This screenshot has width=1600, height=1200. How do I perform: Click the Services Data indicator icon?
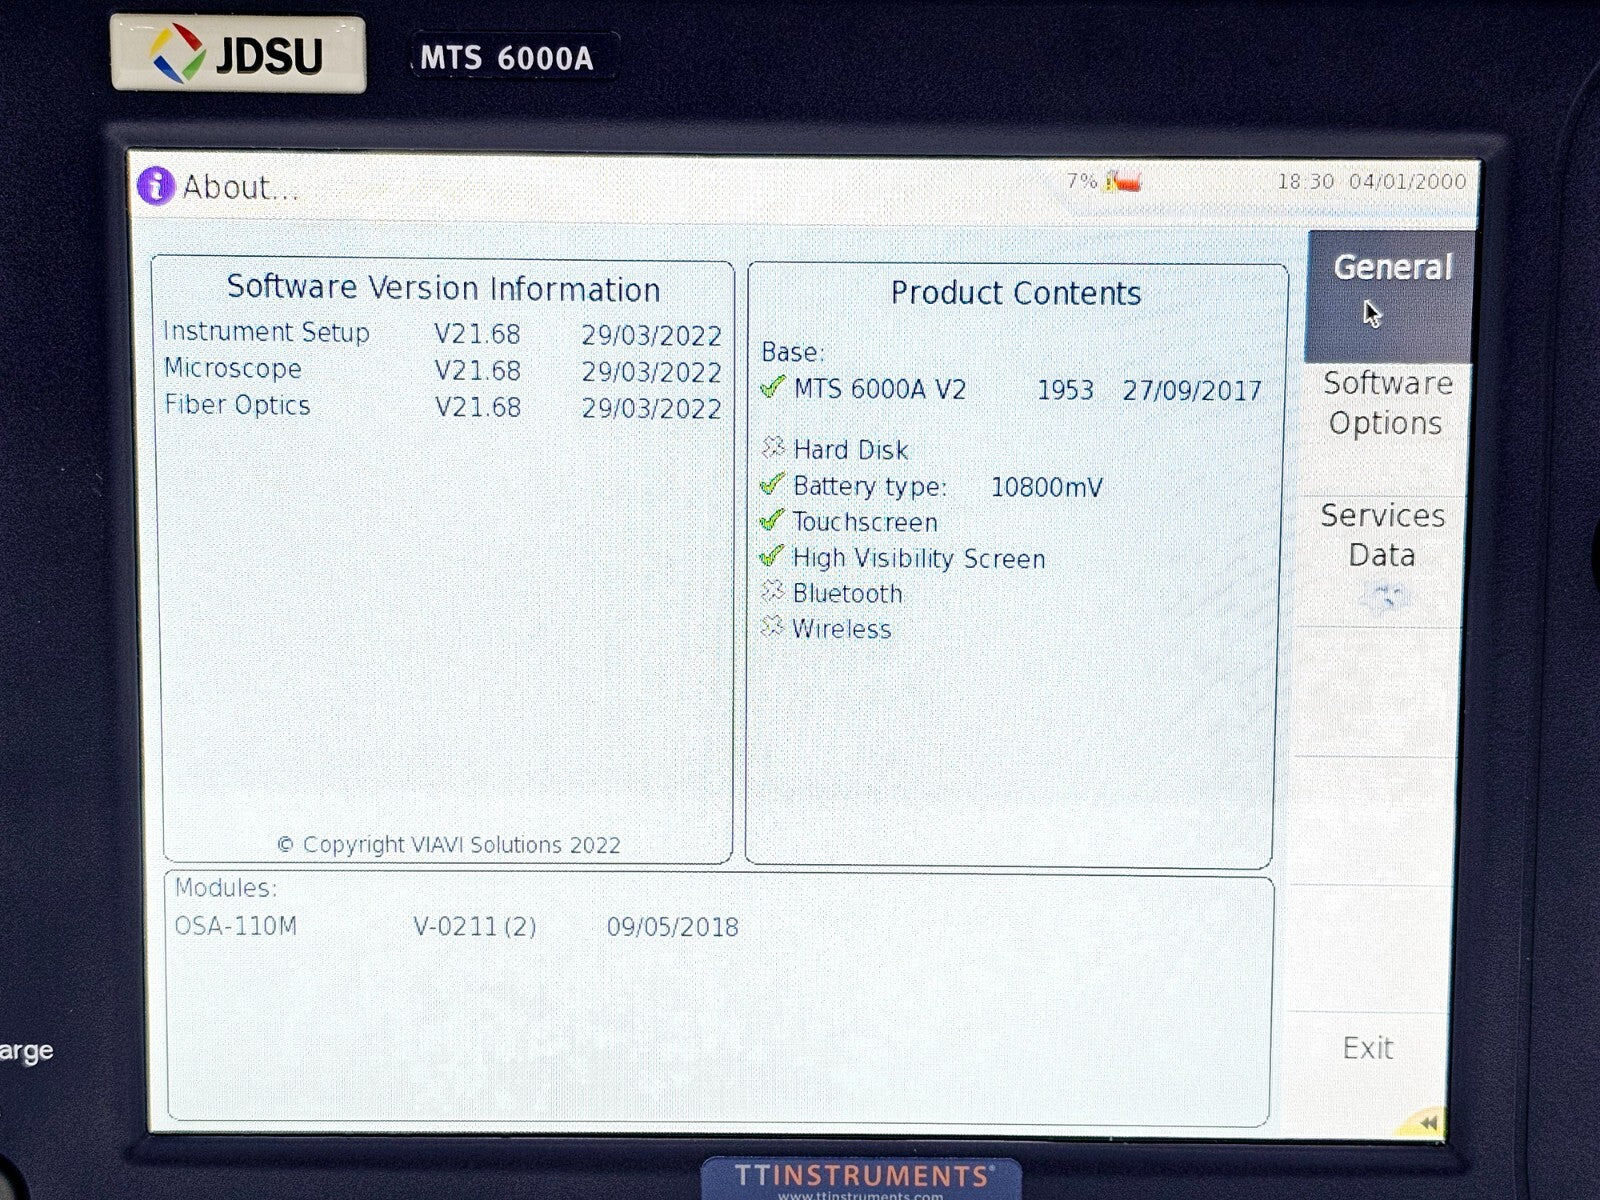pos(1385,598)
